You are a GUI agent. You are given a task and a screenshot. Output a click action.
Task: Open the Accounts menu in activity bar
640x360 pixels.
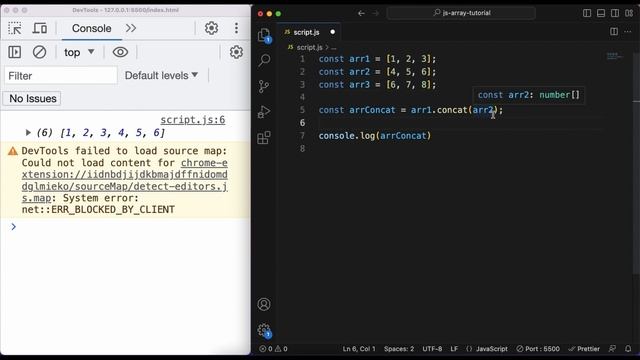tap(264, 304)
